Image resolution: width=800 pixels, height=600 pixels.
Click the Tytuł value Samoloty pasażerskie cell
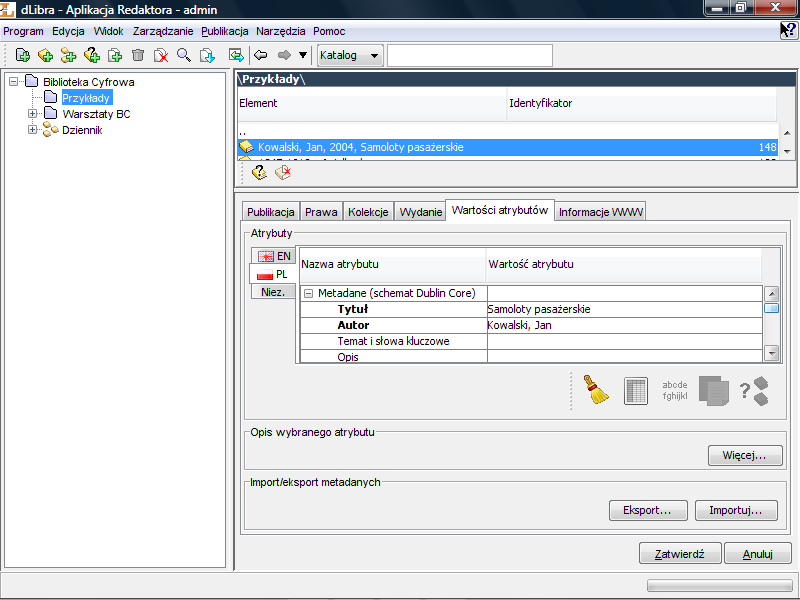[x=624, y=309]
